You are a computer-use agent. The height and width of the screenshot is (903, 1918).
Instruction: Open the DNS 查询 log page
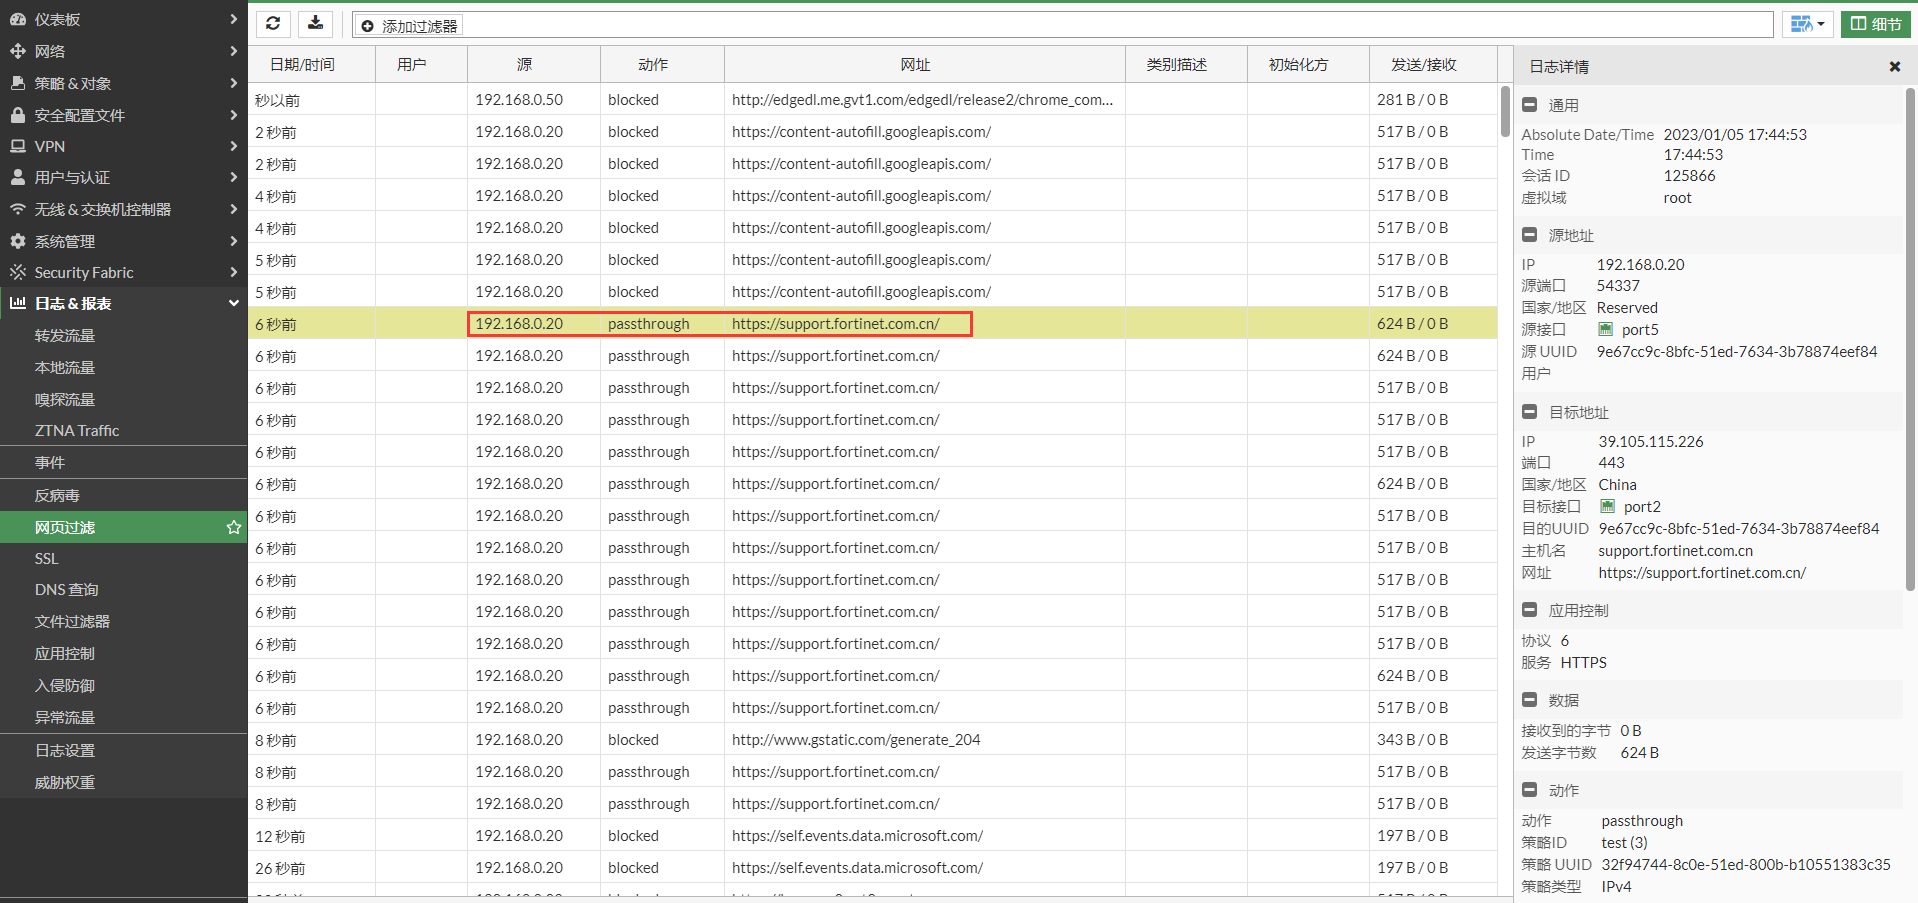click(66, 590)
